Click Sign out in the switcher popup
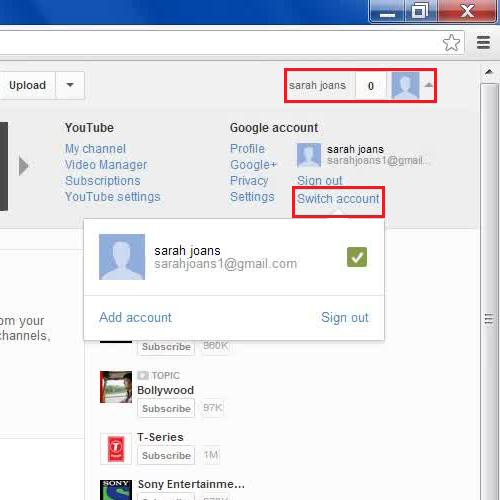The width and height of the screenshot is (500, 500). tap(345, 317)
